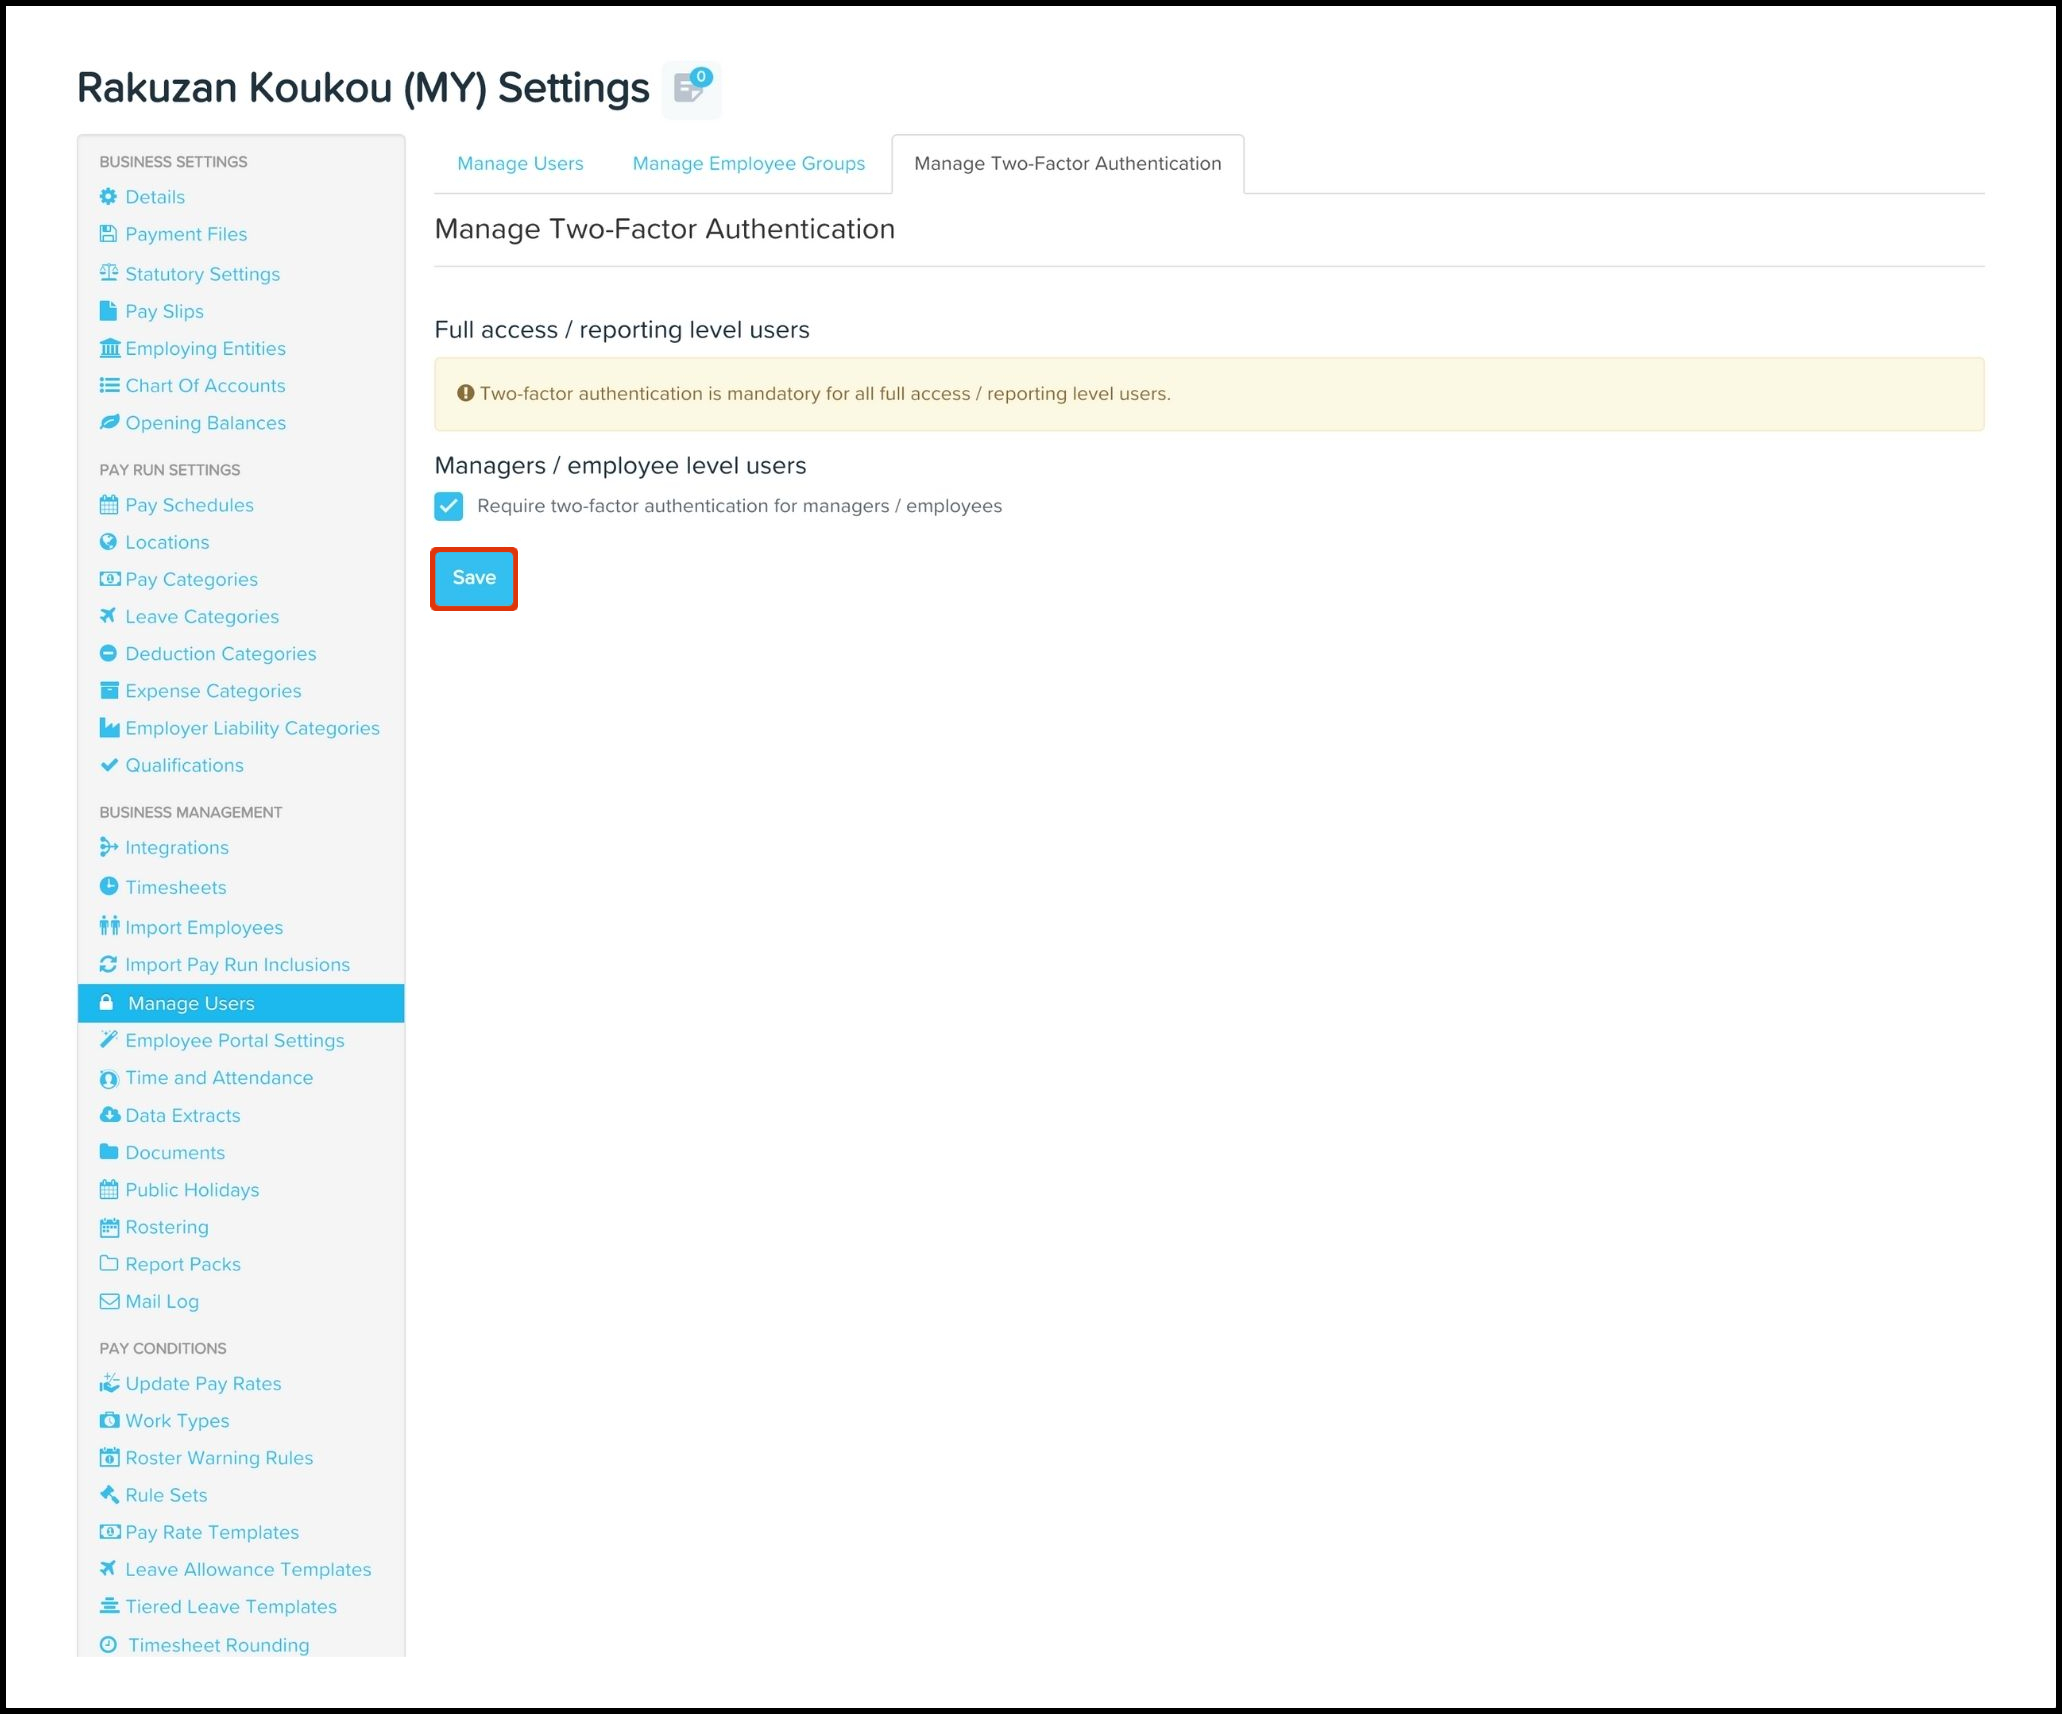Click the globe icon beside Locations
Screen dimensions: 2062x1714
click(108, 542)
